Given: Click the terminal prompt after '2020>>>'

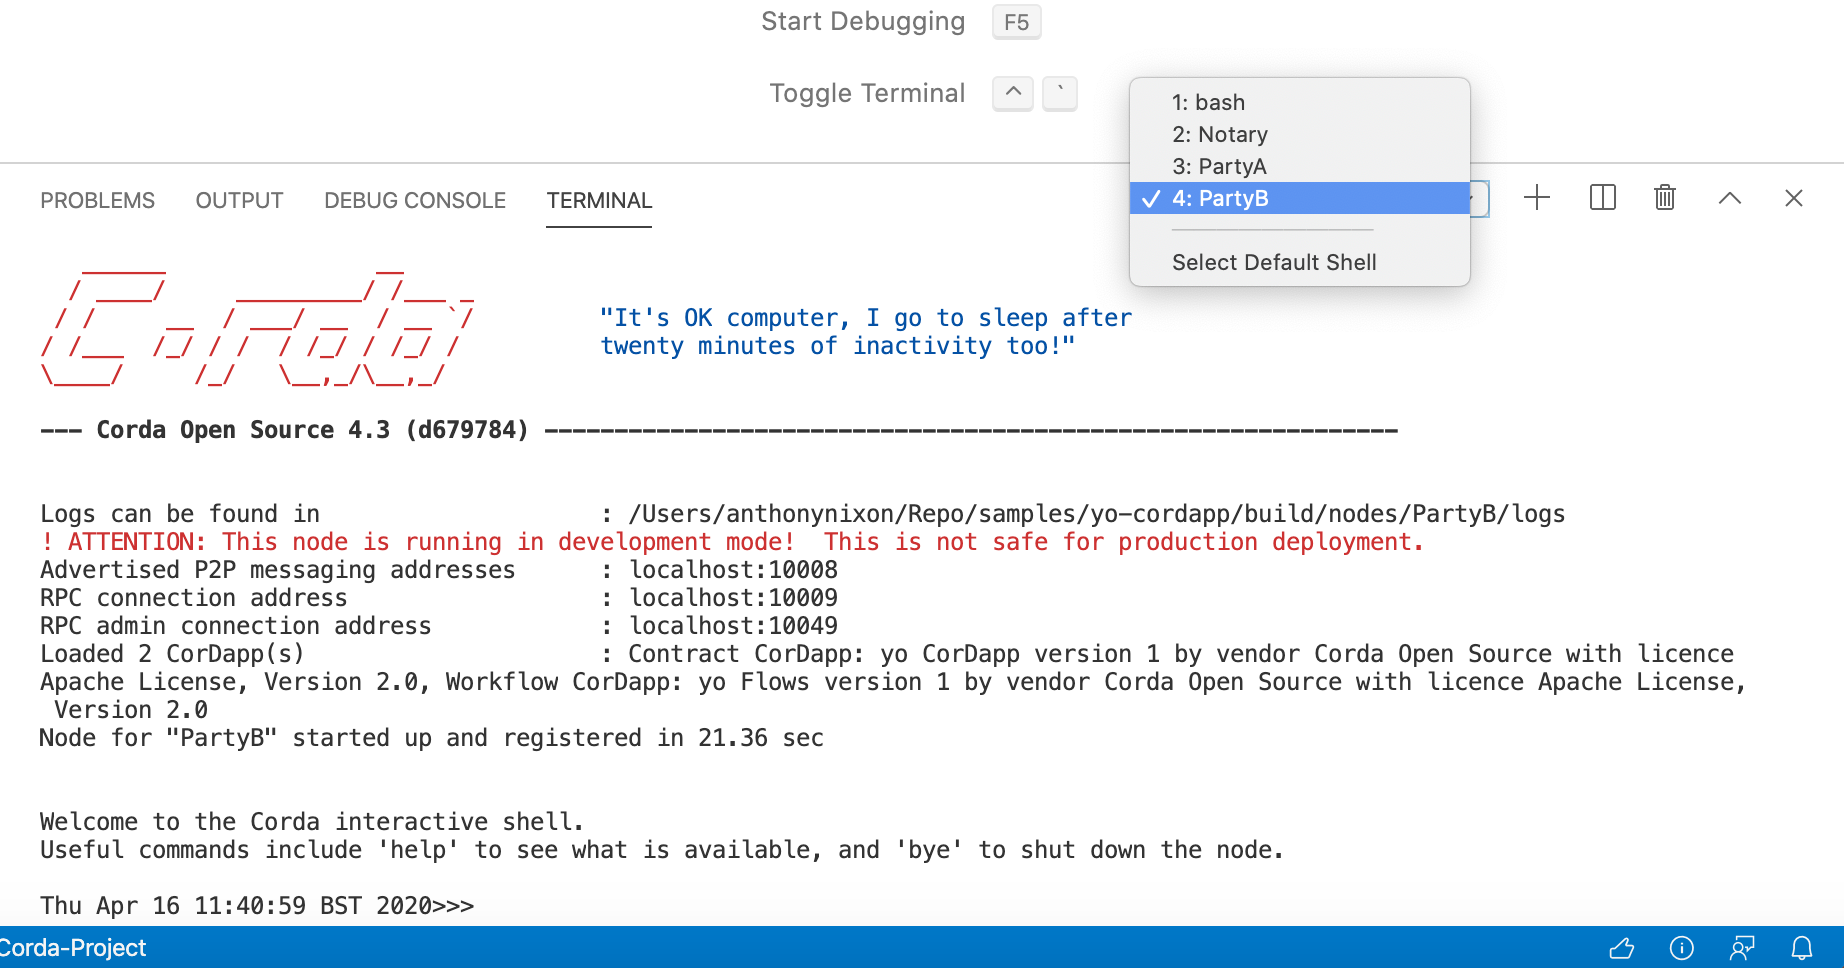Looking at the screenshot, I should [x=482, y=906].
